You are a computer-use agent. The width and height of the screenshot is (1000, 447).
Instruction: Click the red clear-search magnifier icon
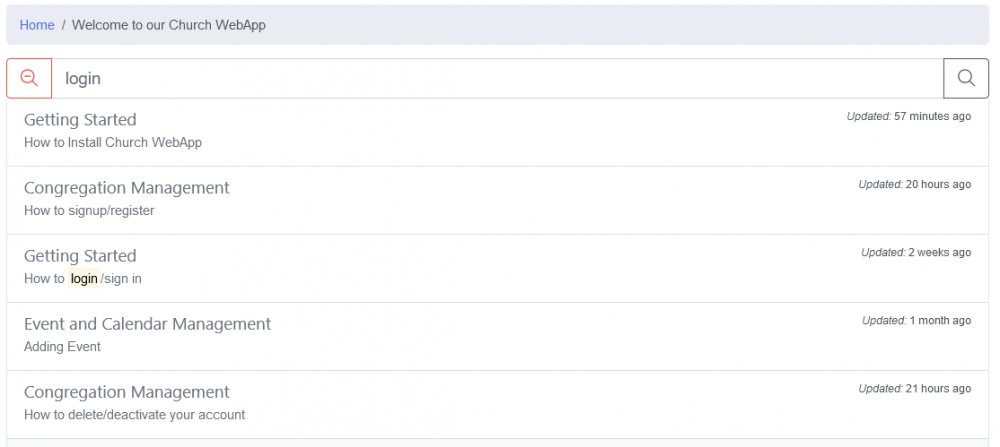[x=29, y=78]
